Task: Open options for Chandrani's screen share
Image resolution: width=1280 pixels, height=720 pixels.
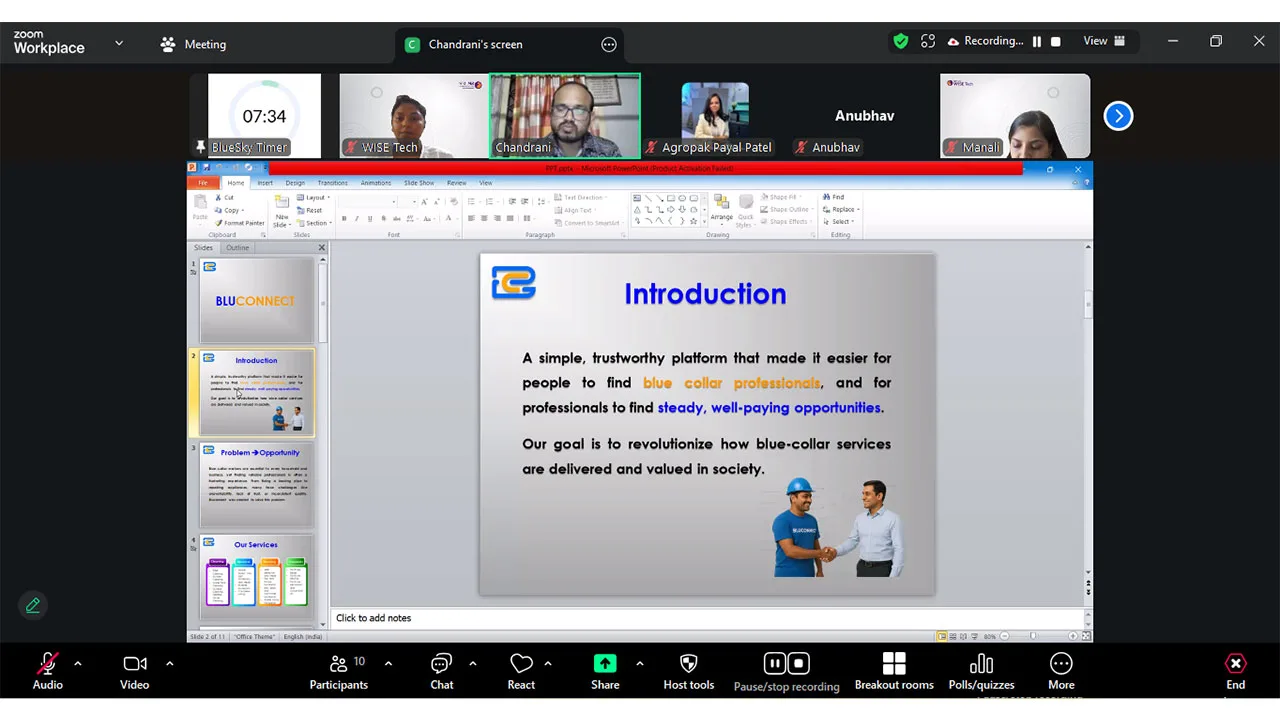Action: [609, 44]
